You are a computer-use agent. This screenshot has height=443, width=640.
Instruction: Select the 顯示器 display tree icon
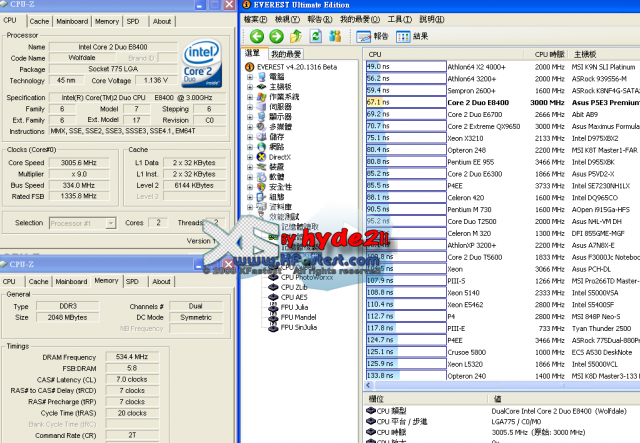[262, 117]
